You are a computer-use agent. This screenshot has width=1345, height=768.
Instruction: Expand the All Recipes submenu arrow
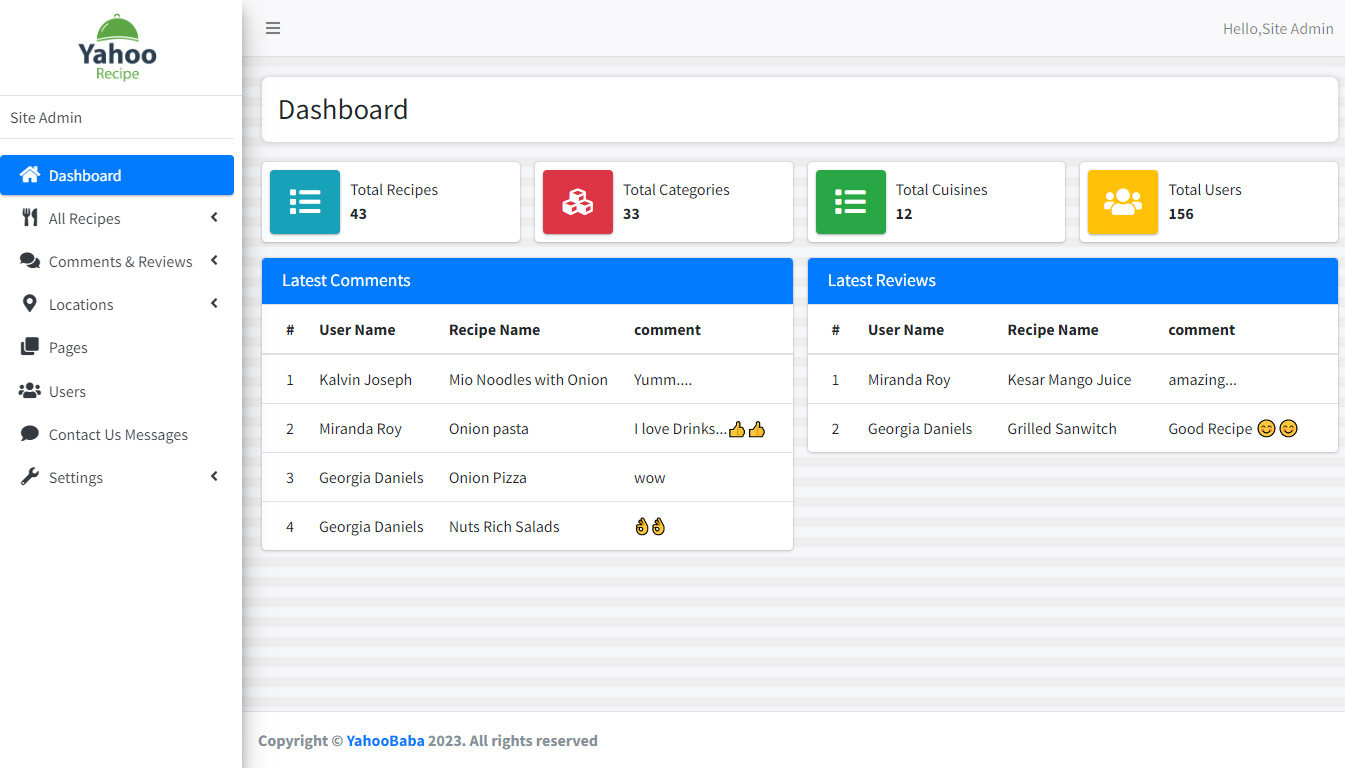click(x=214, y=218)
